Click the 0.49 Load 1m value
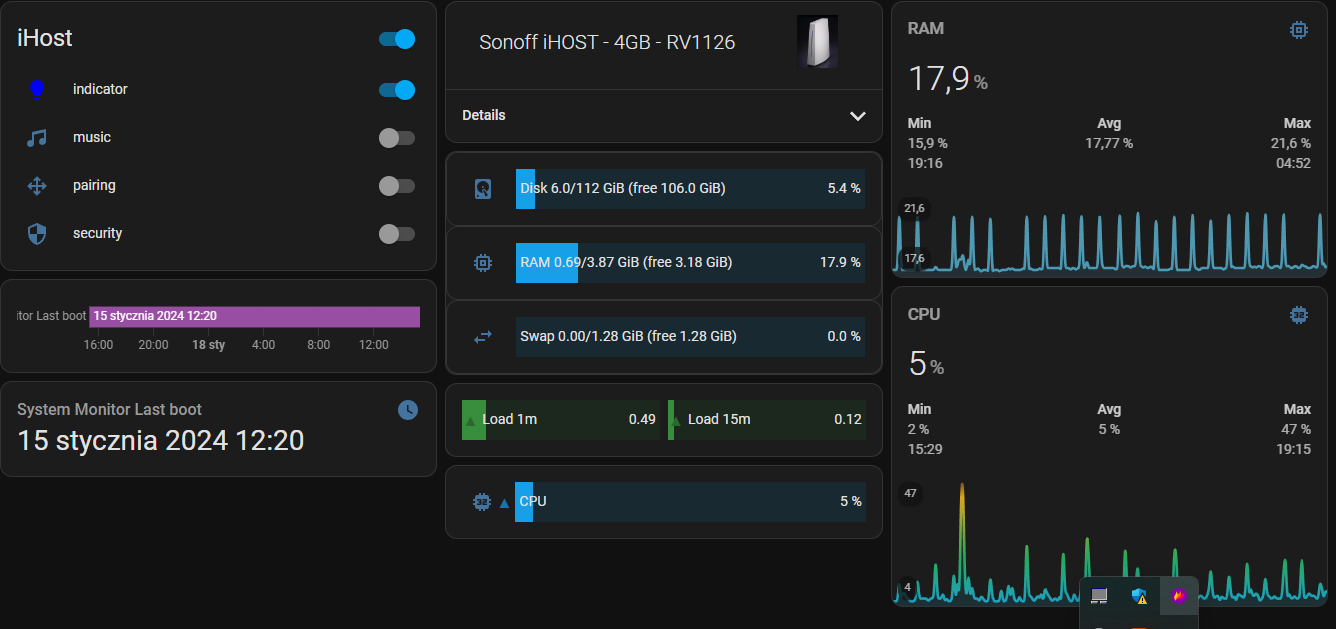The height and width of the screenshot is (629, 1336). pos(642,420)
